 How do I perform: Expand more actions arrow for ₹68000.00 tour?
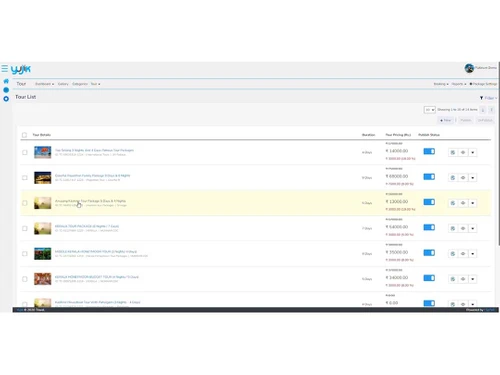pos(473,178)
